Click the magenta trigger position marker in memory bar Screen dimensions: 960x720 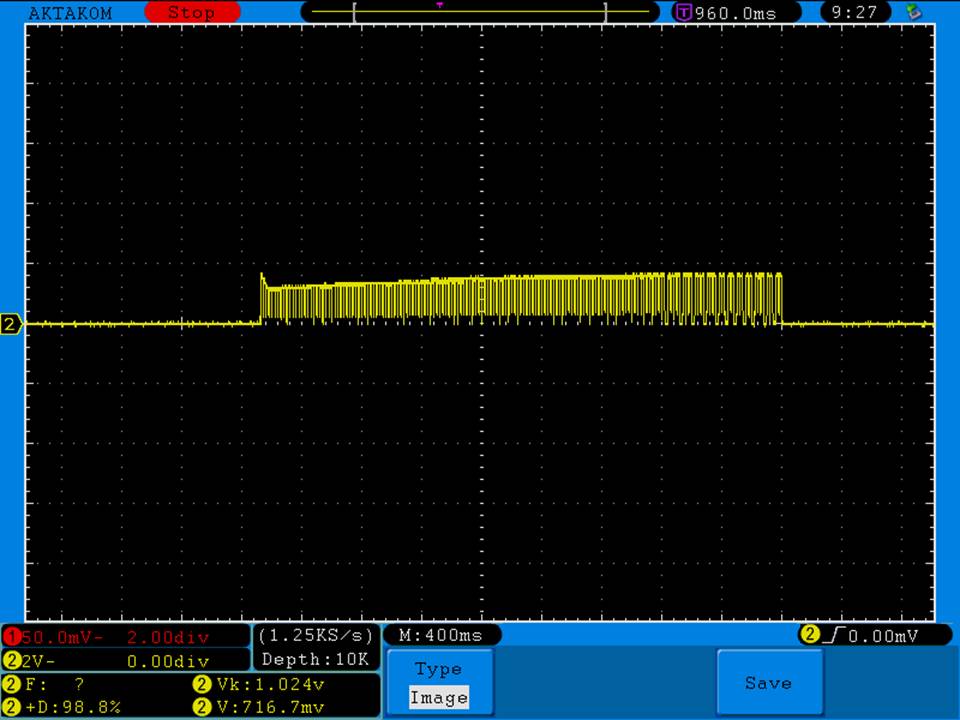tap(439, 5)
